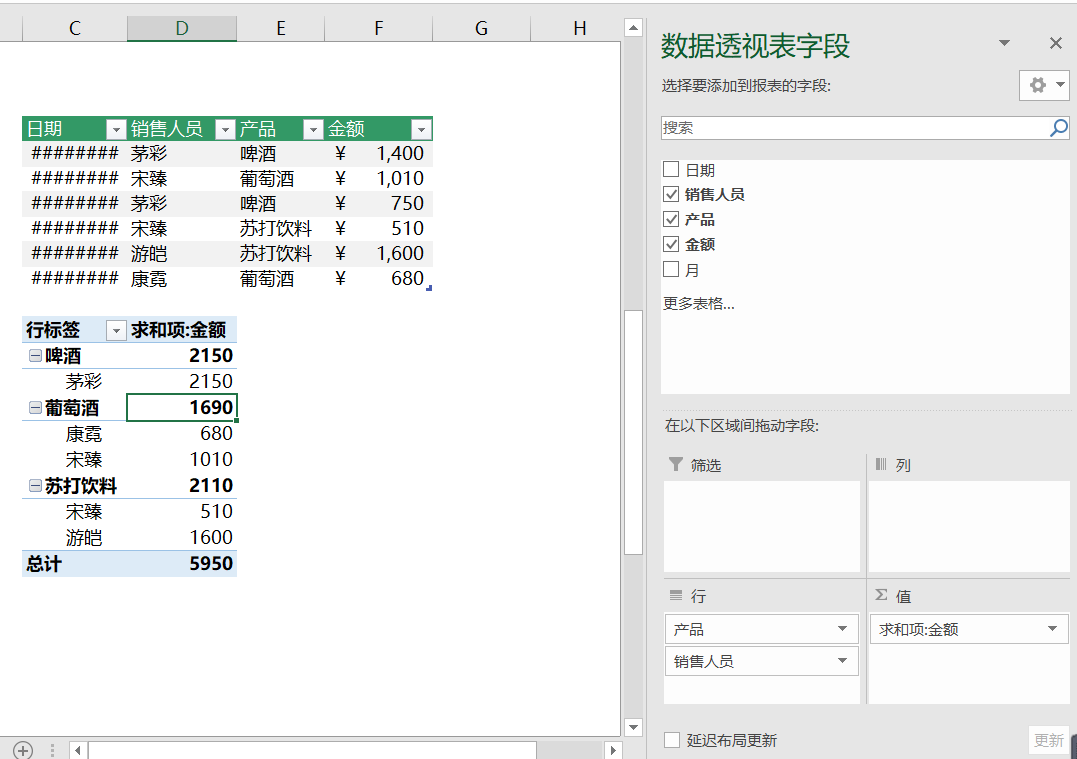Viewport: 1077px width, 759px height.
Task: Click the 更新 button
Action: tap(1048, 740)
